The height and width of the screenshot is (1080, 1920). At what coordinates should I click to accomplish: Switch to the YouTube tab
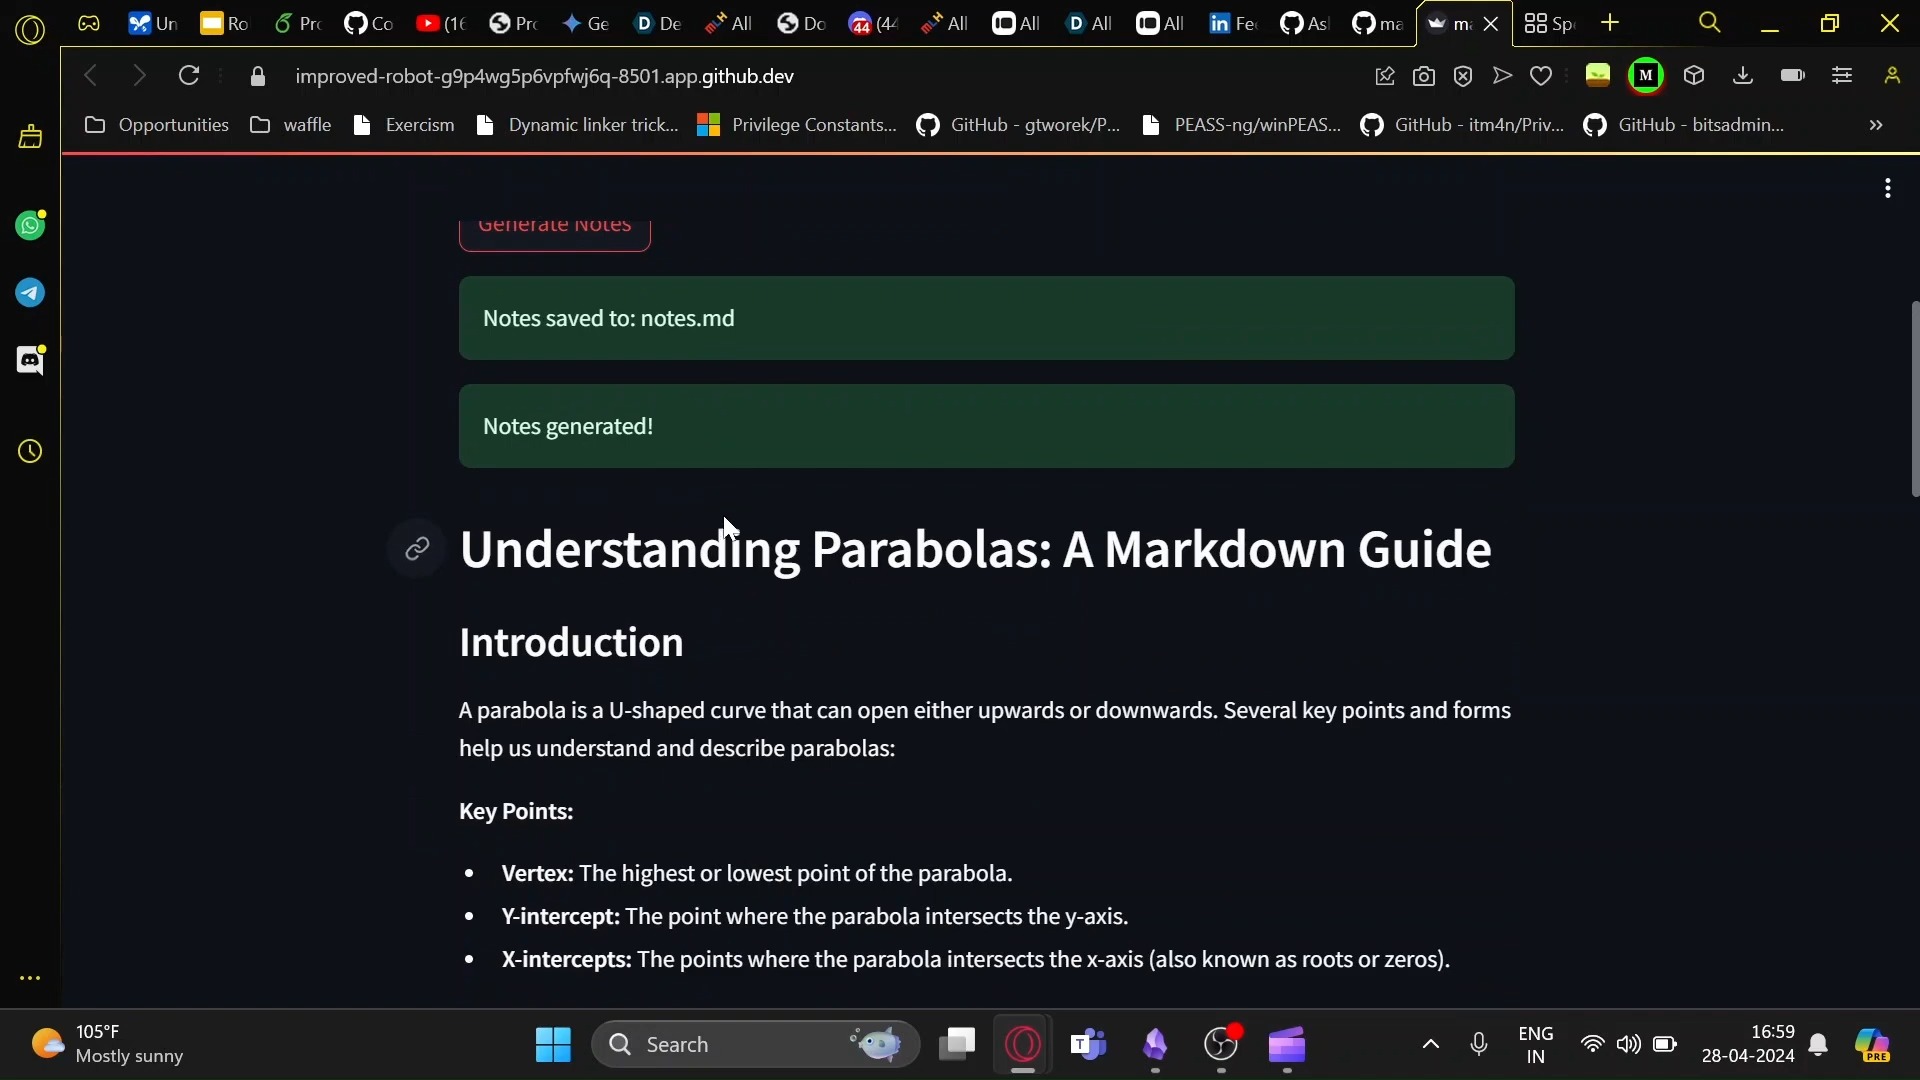tap(441, 23)
